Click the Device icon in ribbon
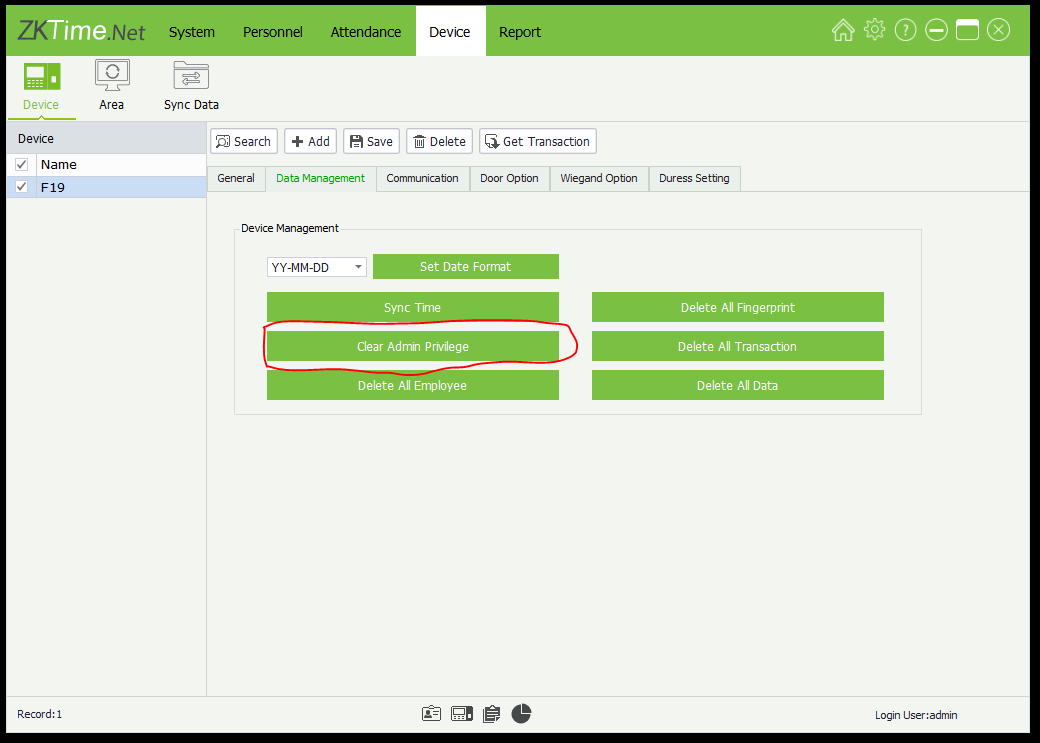Screen dimensions: 1040x743 pos(41,78)
